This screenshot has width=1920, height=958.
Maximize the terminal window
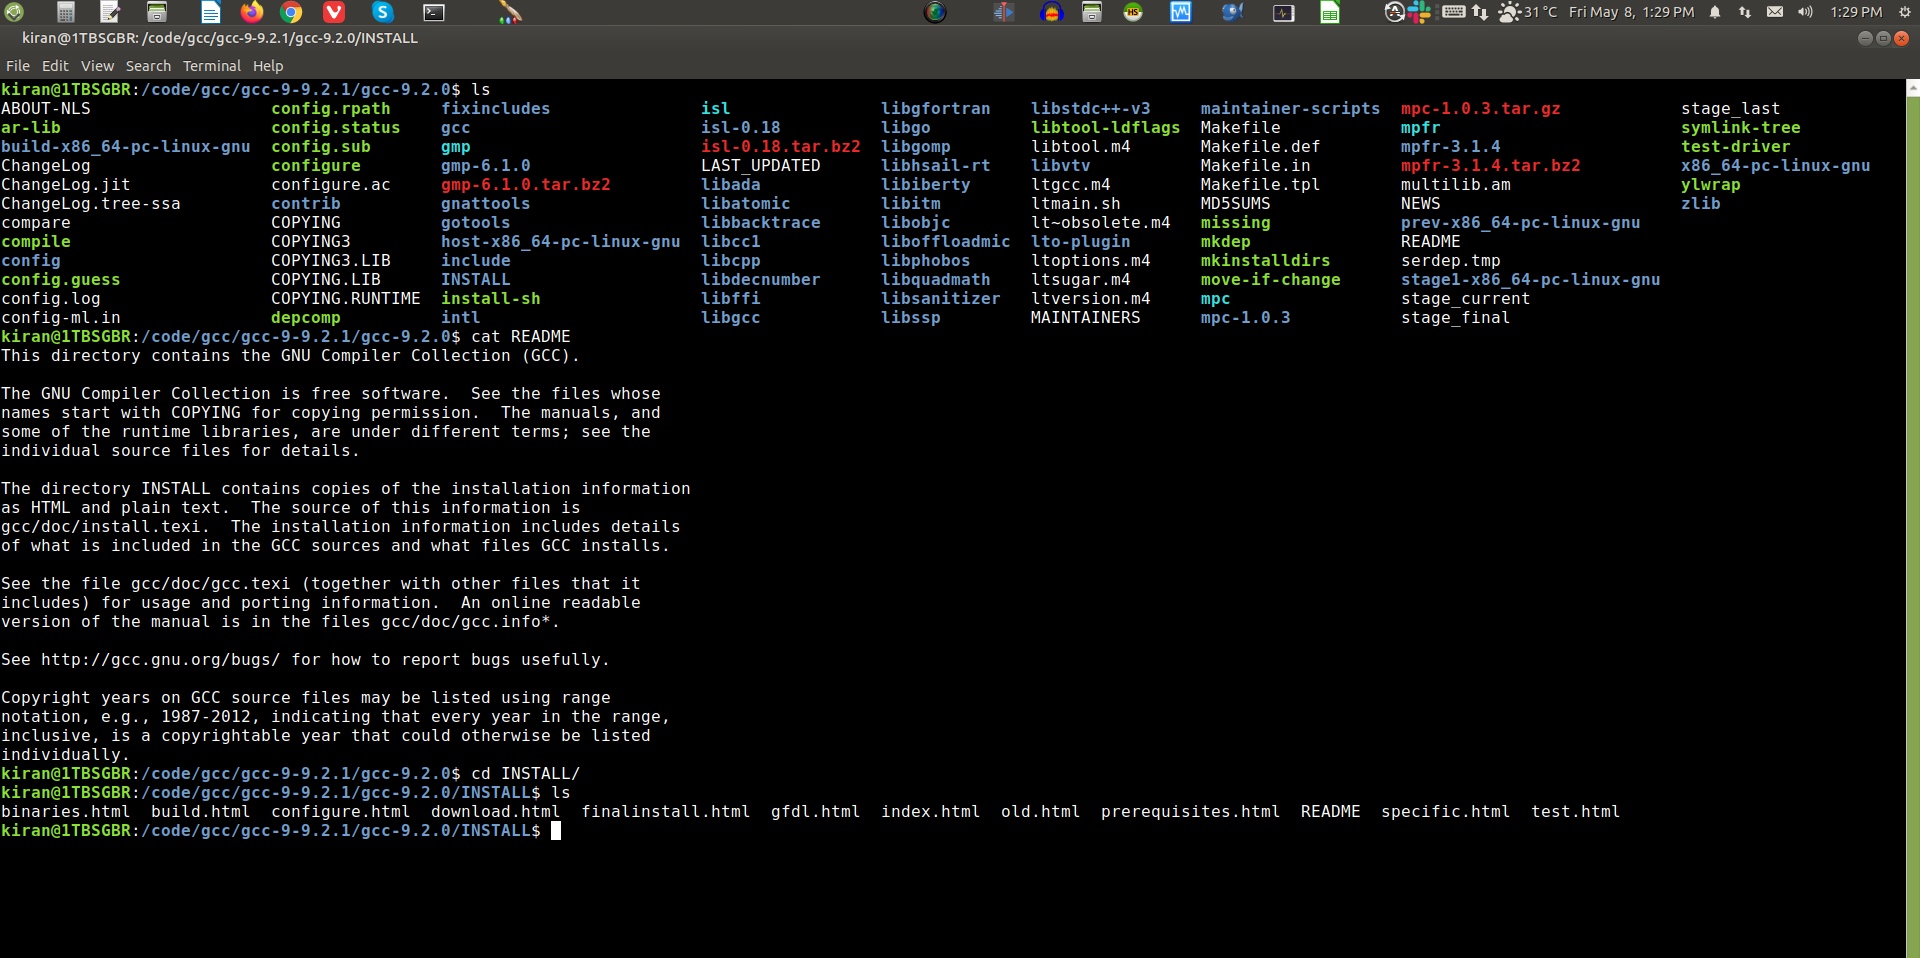click(1883, 38)
